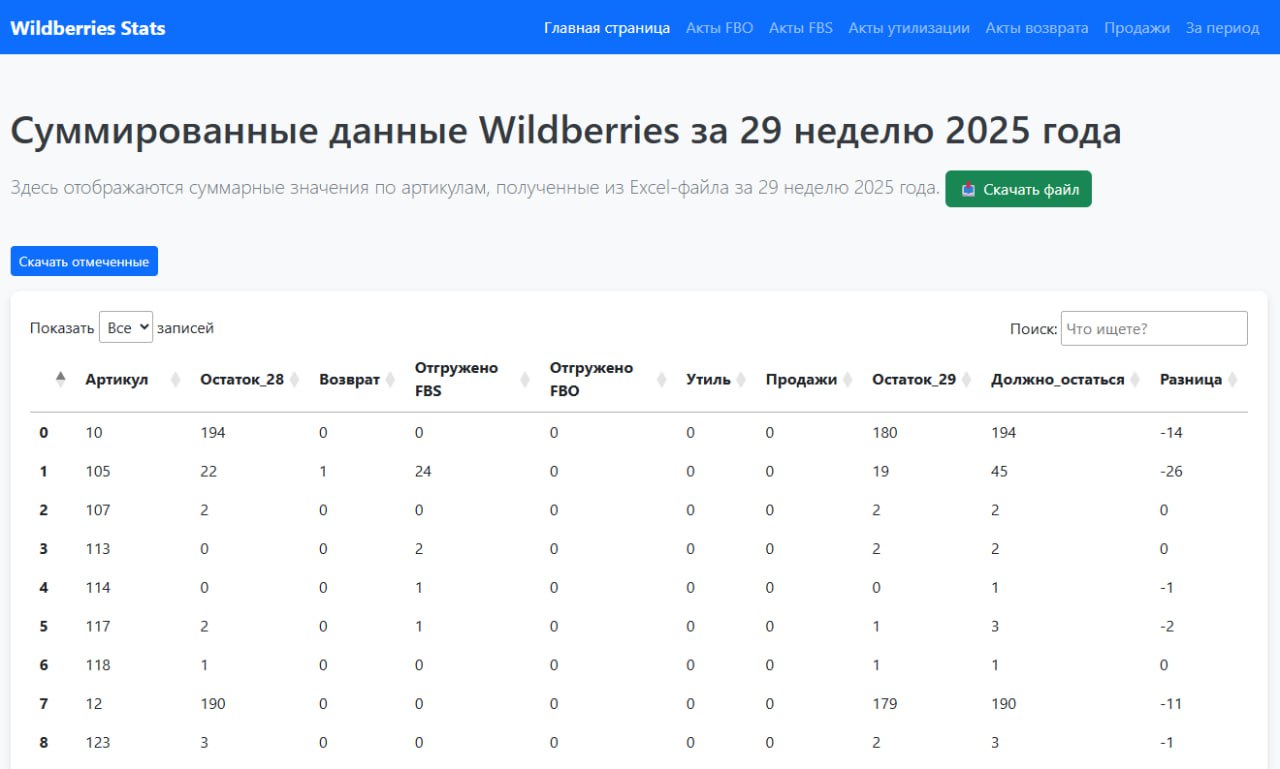Click the search field Что ищете

pos(1152,328)
